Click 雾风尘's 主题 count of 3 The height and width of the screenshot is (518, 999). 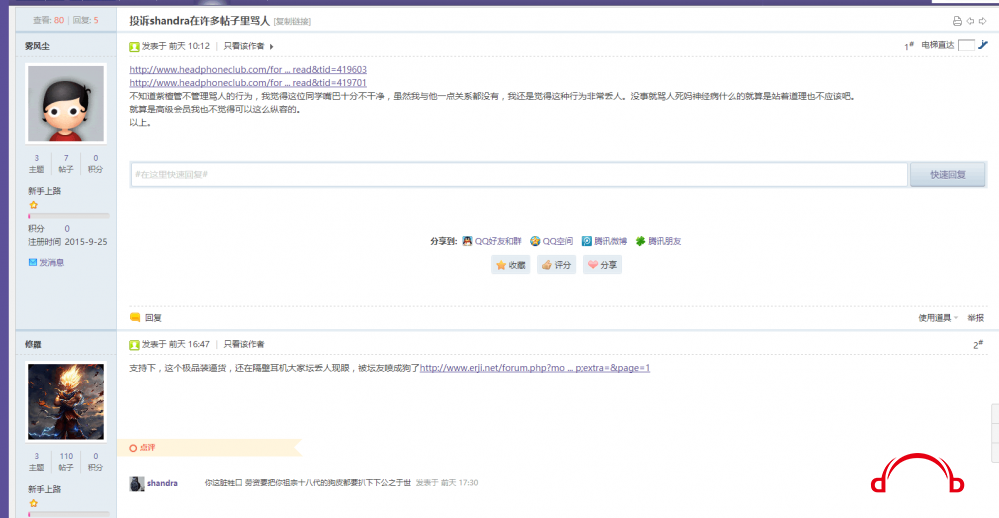(36, 158)
